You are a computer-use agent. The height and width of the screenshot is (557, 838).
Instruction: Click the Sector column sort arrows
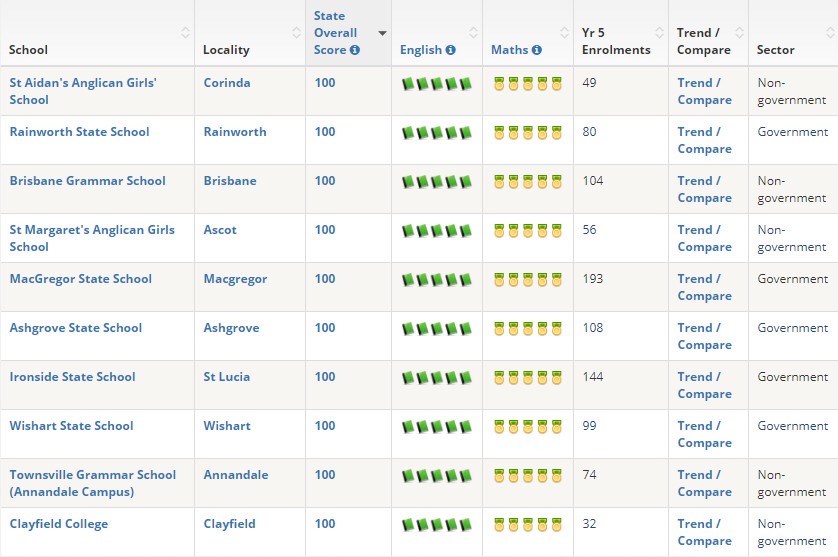point(831,33)
